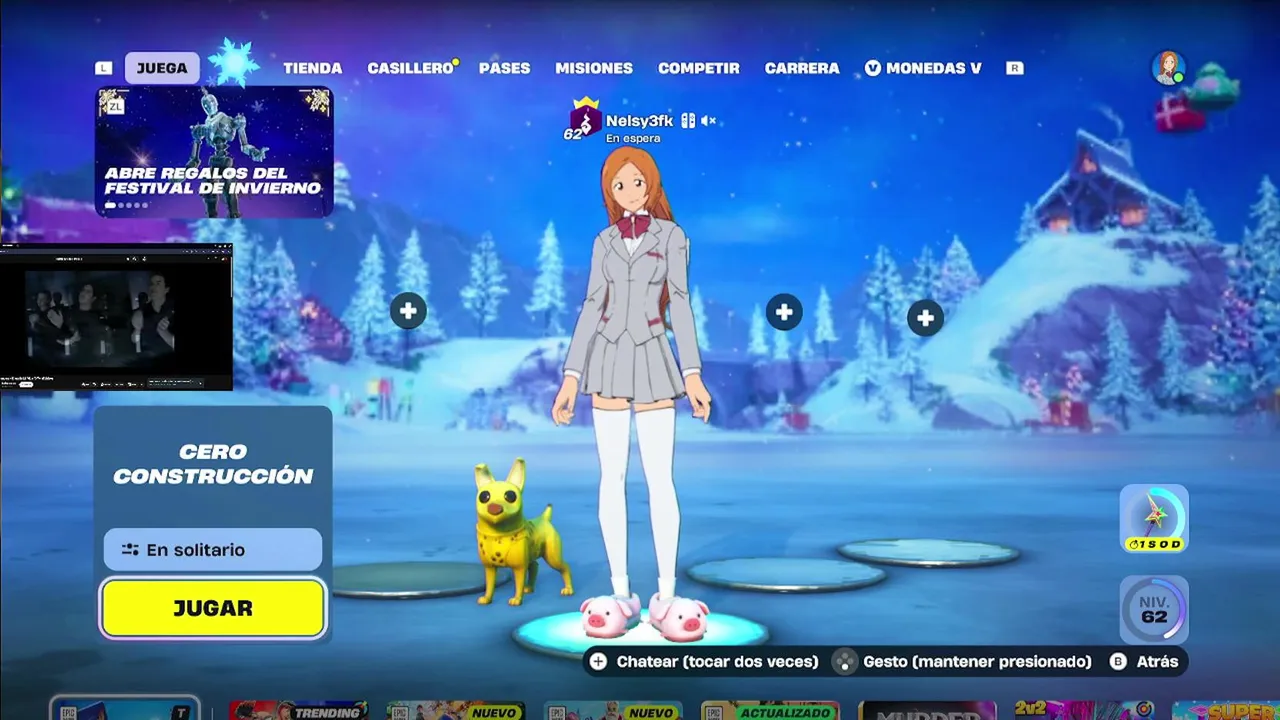Image resolution: width=1280 pixels, height=720 pixels.
Task: Add a player using the plus right of character
Action: (x=784, y=313)
